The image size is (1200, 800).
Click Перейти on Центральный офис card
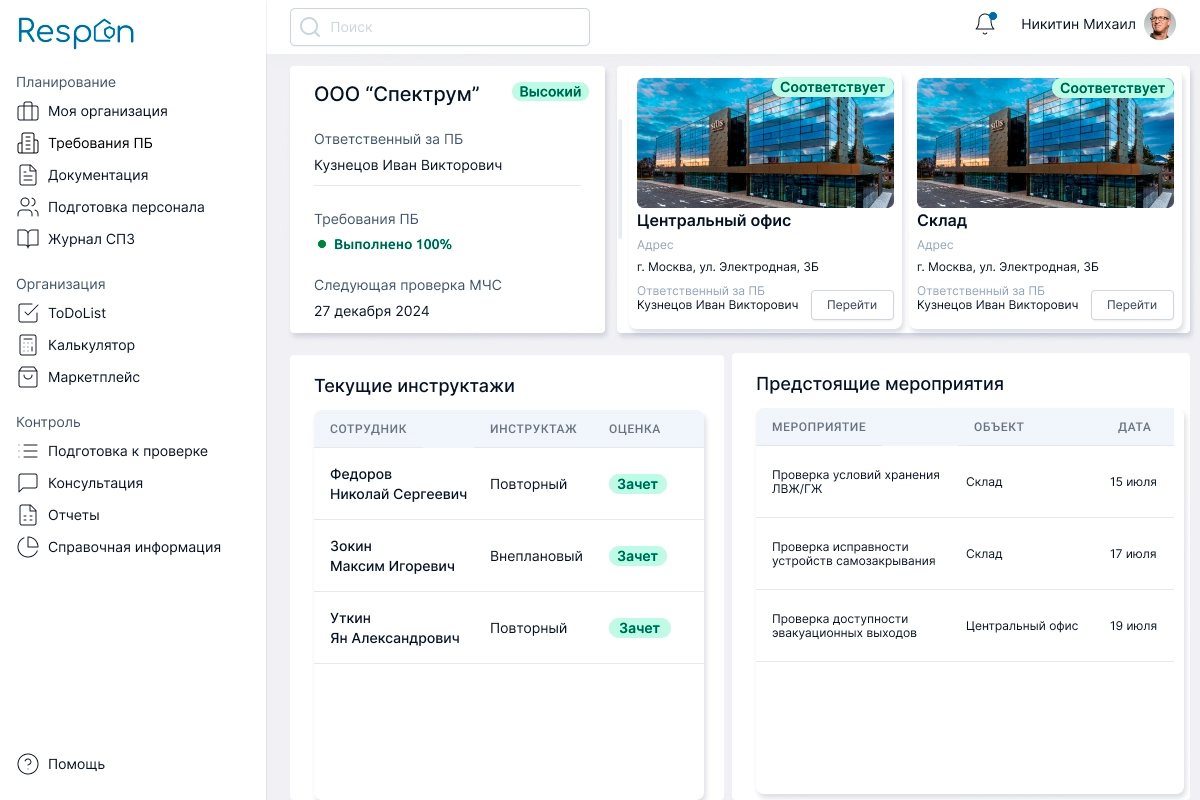click(852, 305)
